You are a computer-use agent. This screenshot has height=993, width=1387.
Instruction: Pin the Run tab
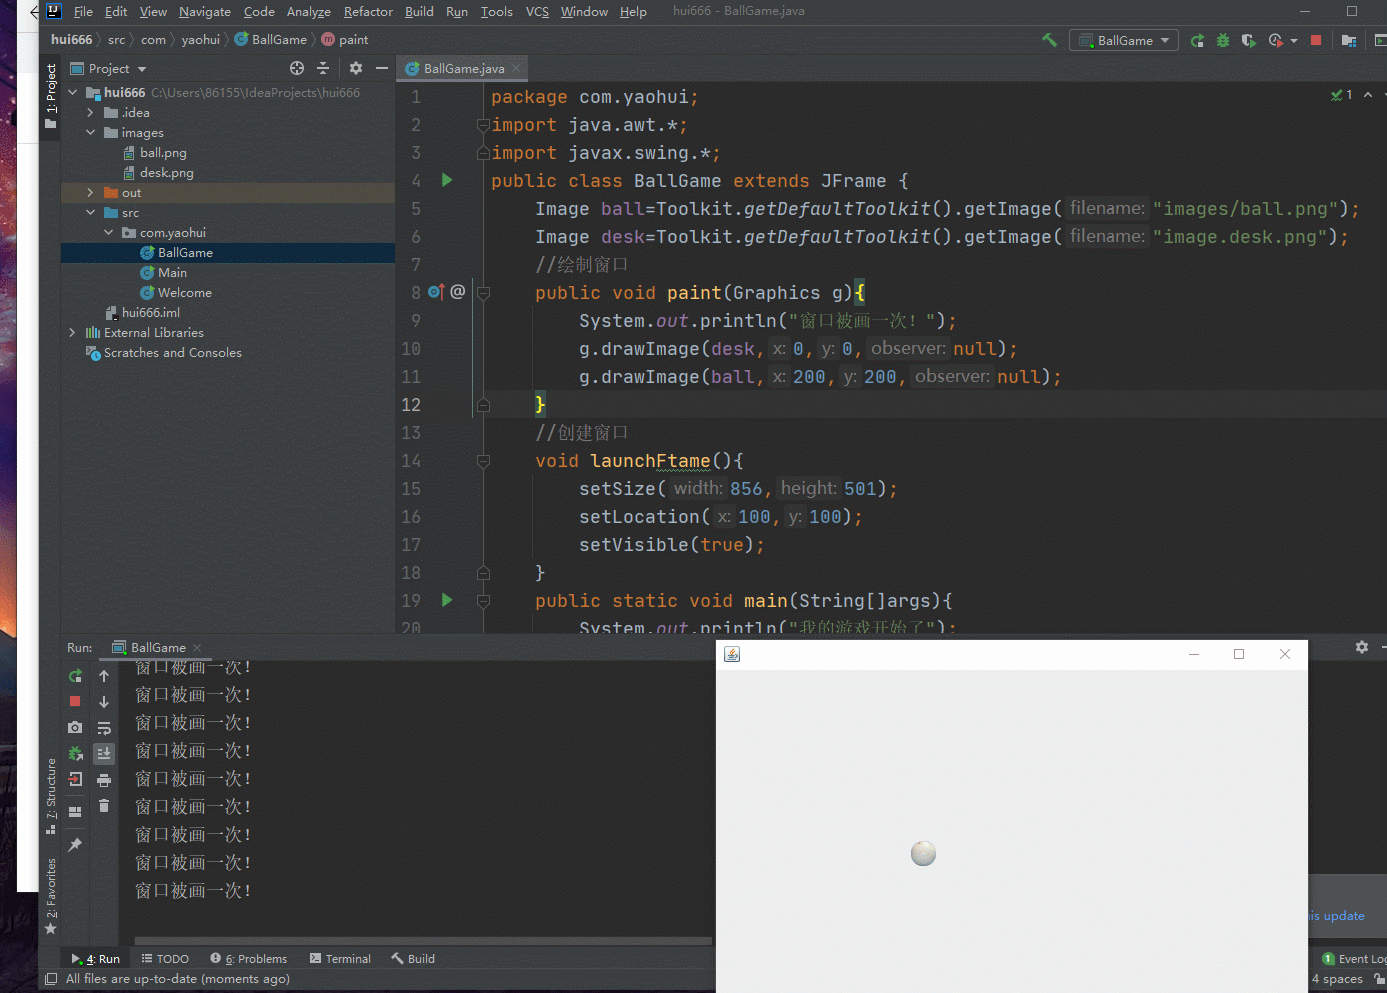point(75,845)
